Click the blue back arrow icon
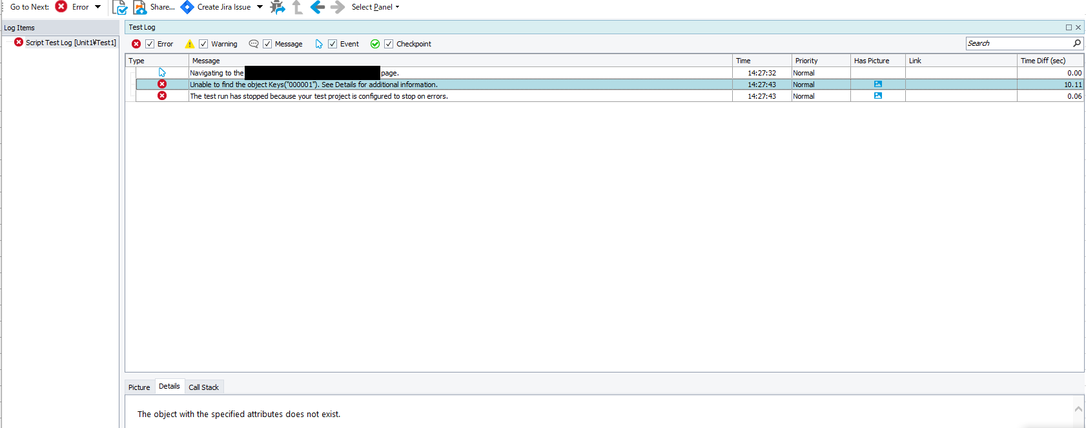Image resolution: width=1086 pixels, height=428 pixels. pos(318,8)
